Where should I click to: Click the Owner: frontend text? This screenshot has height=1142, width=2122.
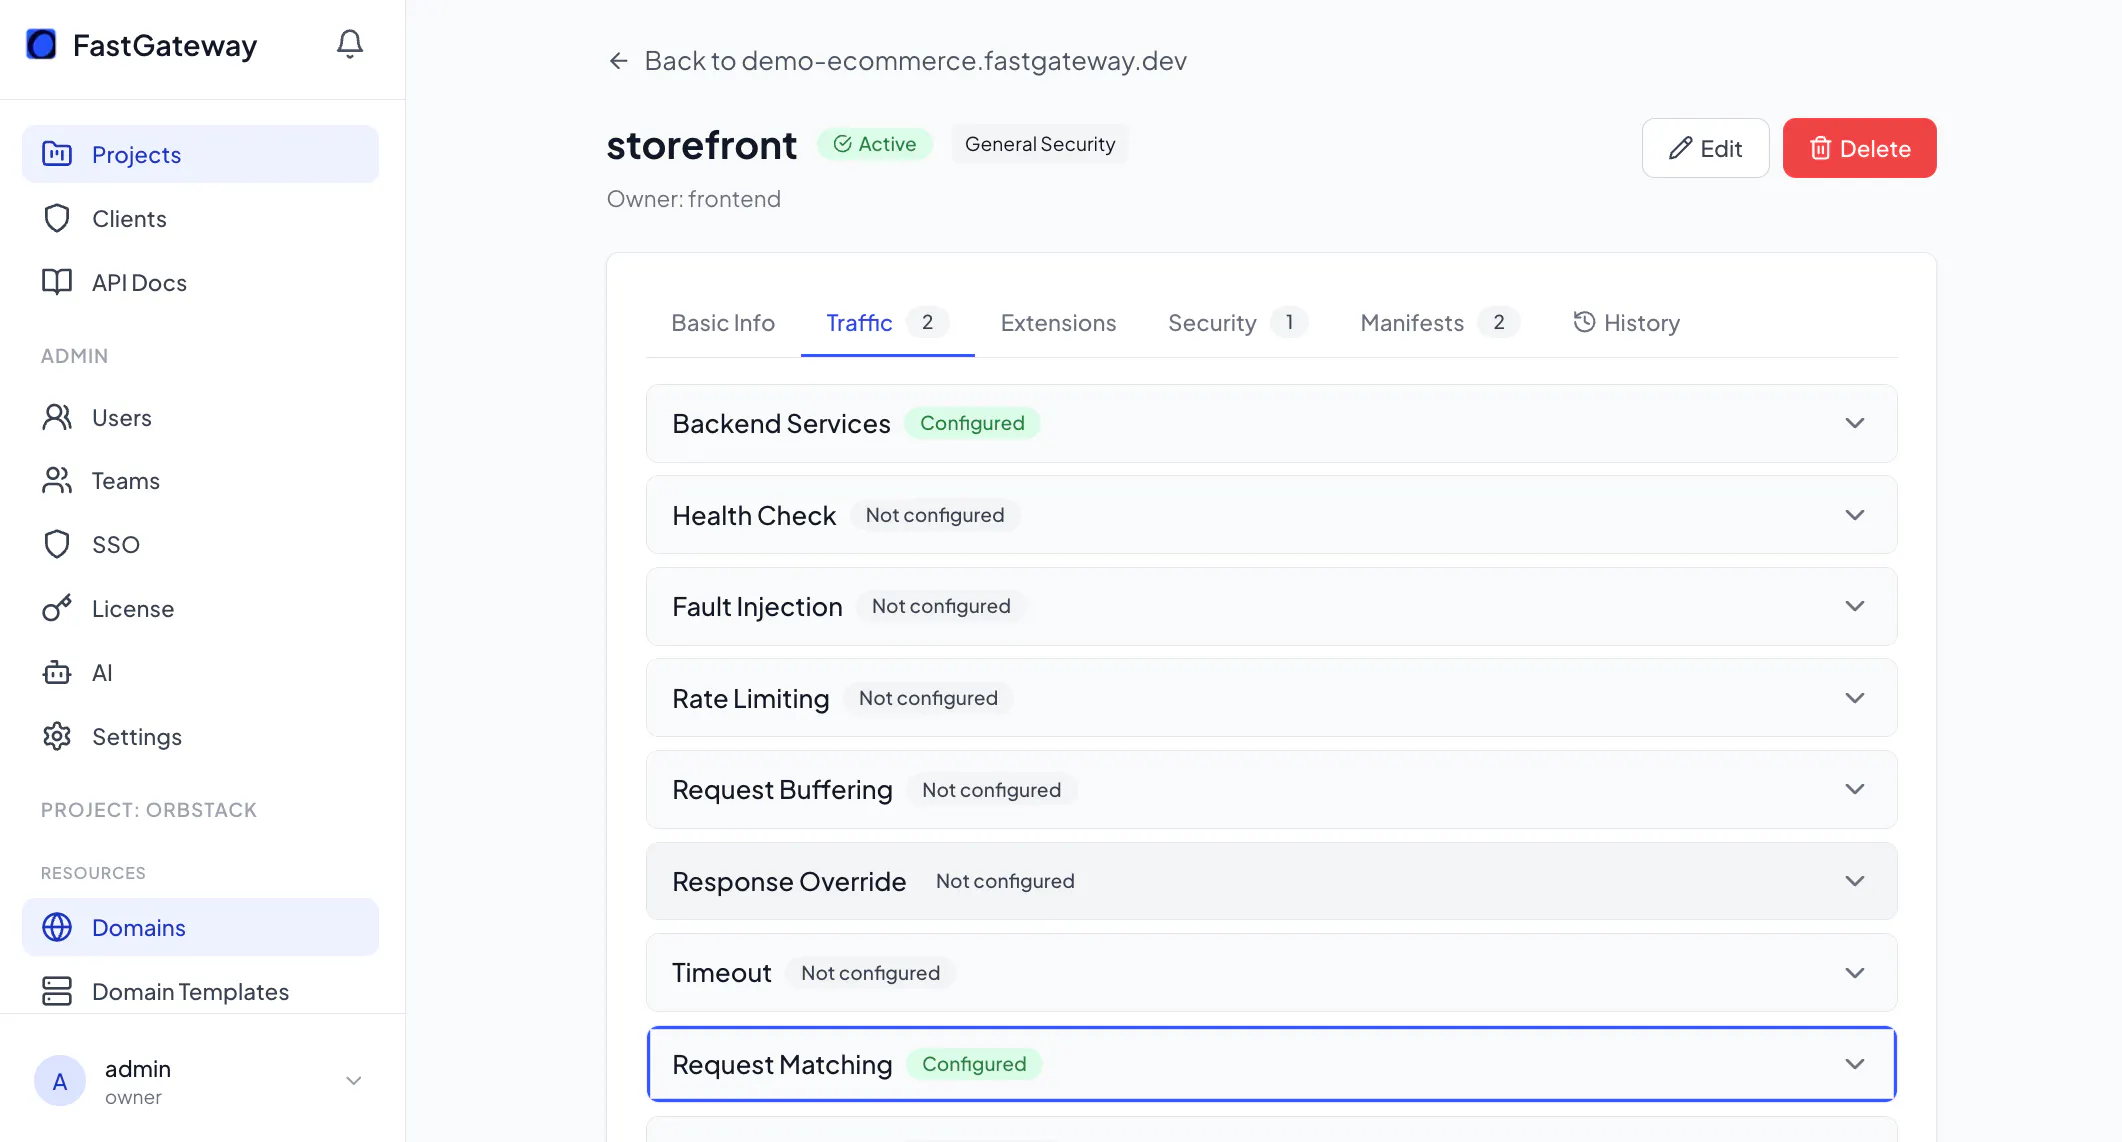pos(694,199)
